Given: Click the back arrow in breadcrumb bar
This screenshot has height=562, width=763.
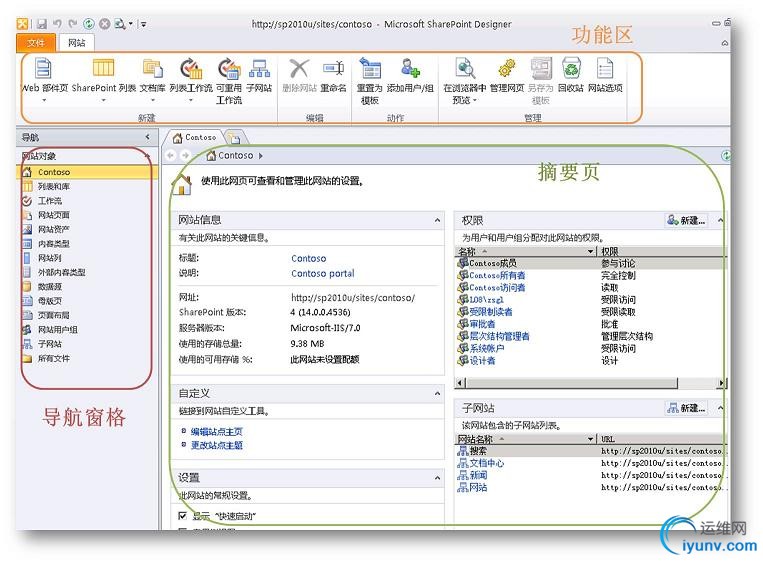Looking at the screenshot, I should pyautogui.click(x=170, y=155).
